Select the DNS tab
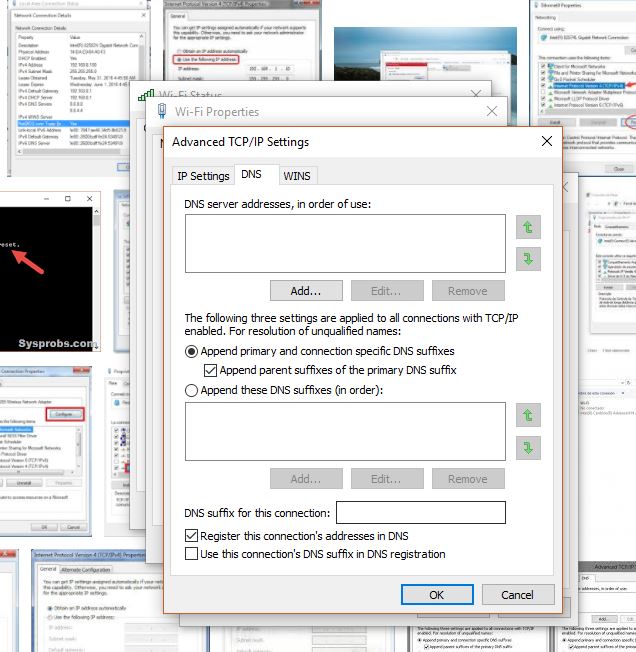 coord(251,174)
